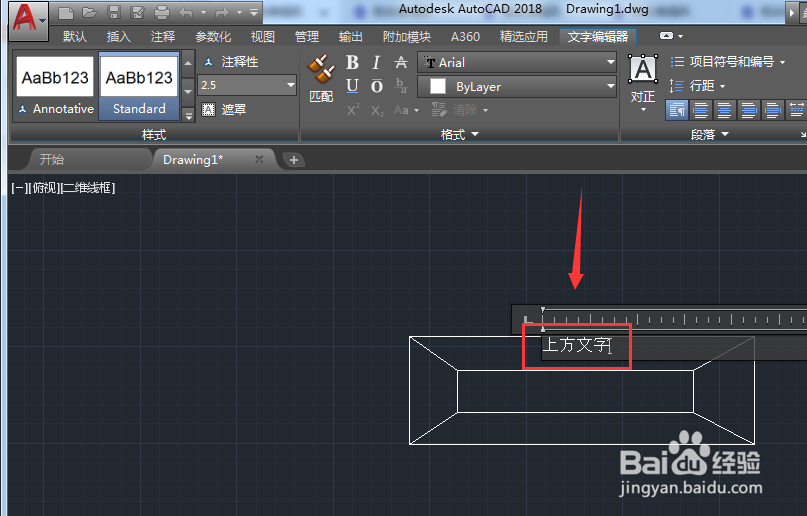Switch to the 默认 ribbon tab

pos(75,37)
